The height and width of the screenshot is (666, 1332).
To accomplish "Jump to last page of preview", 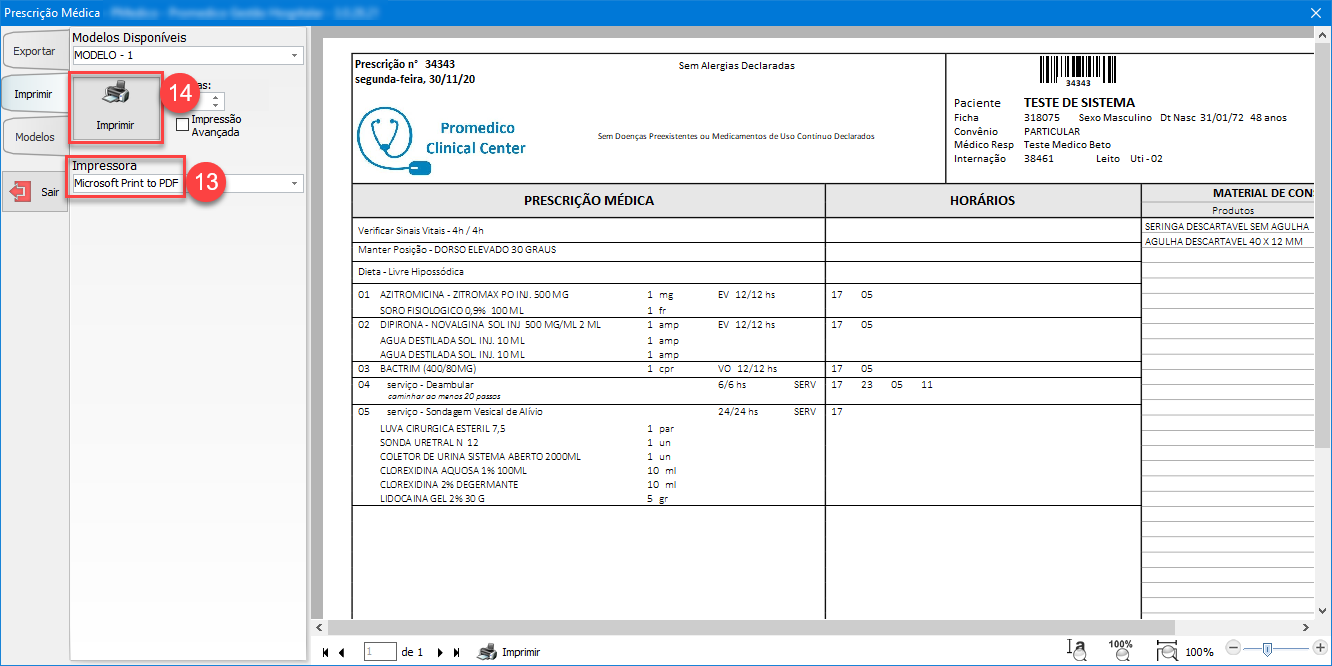I will 456,652.
